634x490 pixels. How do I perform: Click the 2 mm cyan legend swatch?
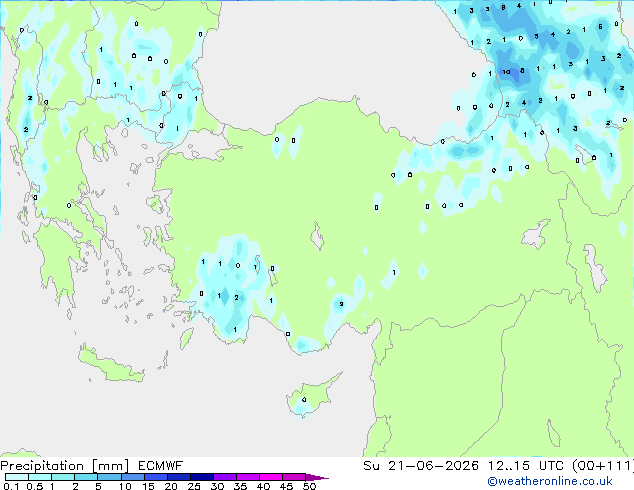(x=86, y=477)
